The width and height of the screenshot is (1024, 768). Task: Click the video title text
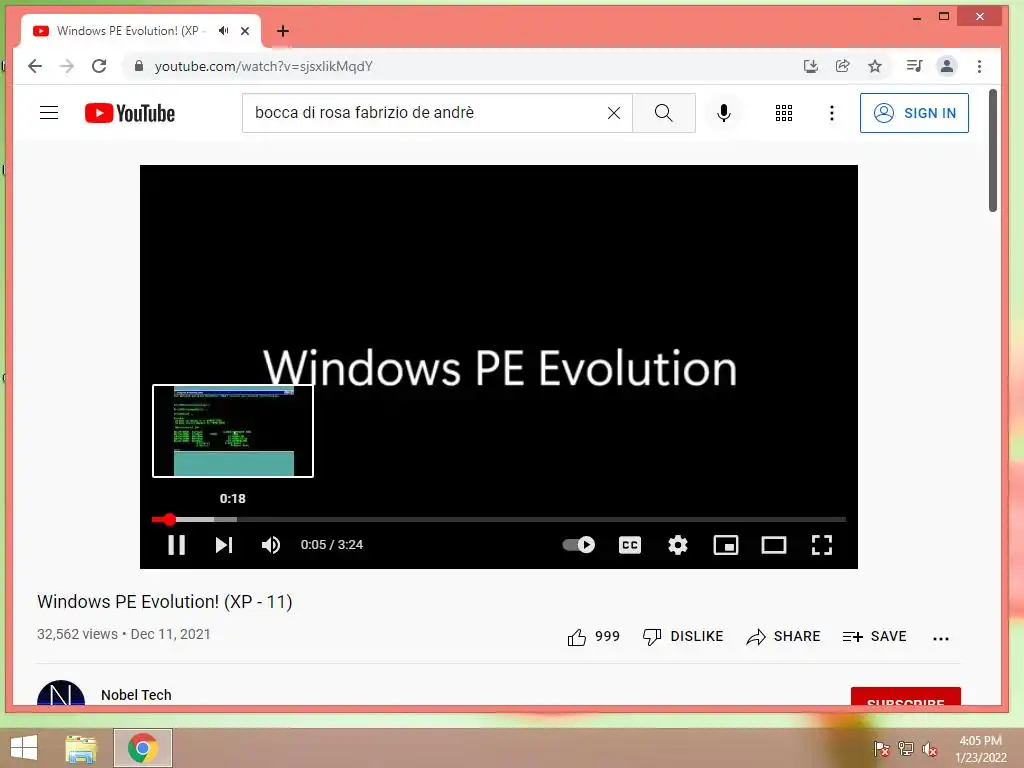coord(165,601)
